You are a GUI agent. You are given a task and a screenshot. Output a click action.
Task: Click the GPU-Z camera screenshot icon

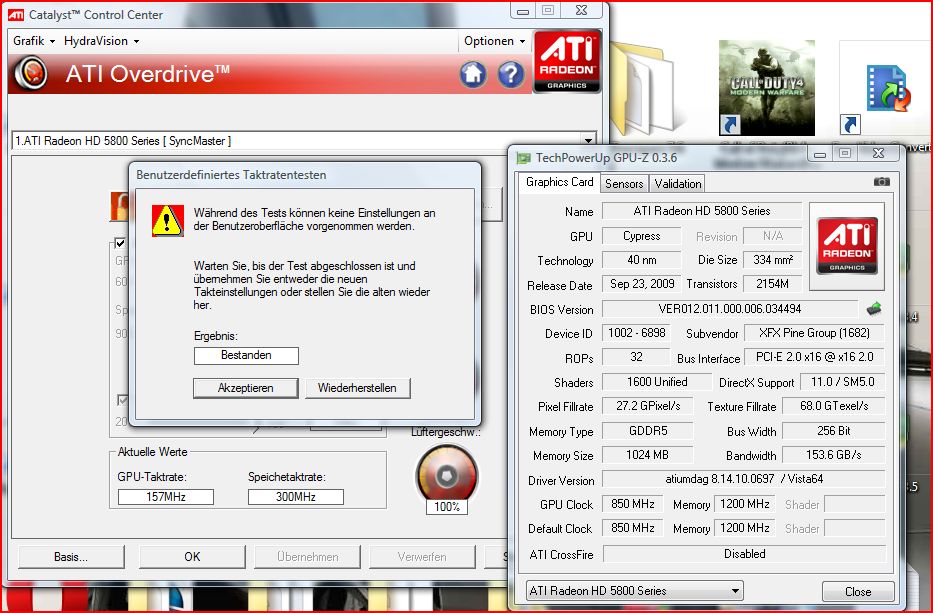click(x=882, y=182)
